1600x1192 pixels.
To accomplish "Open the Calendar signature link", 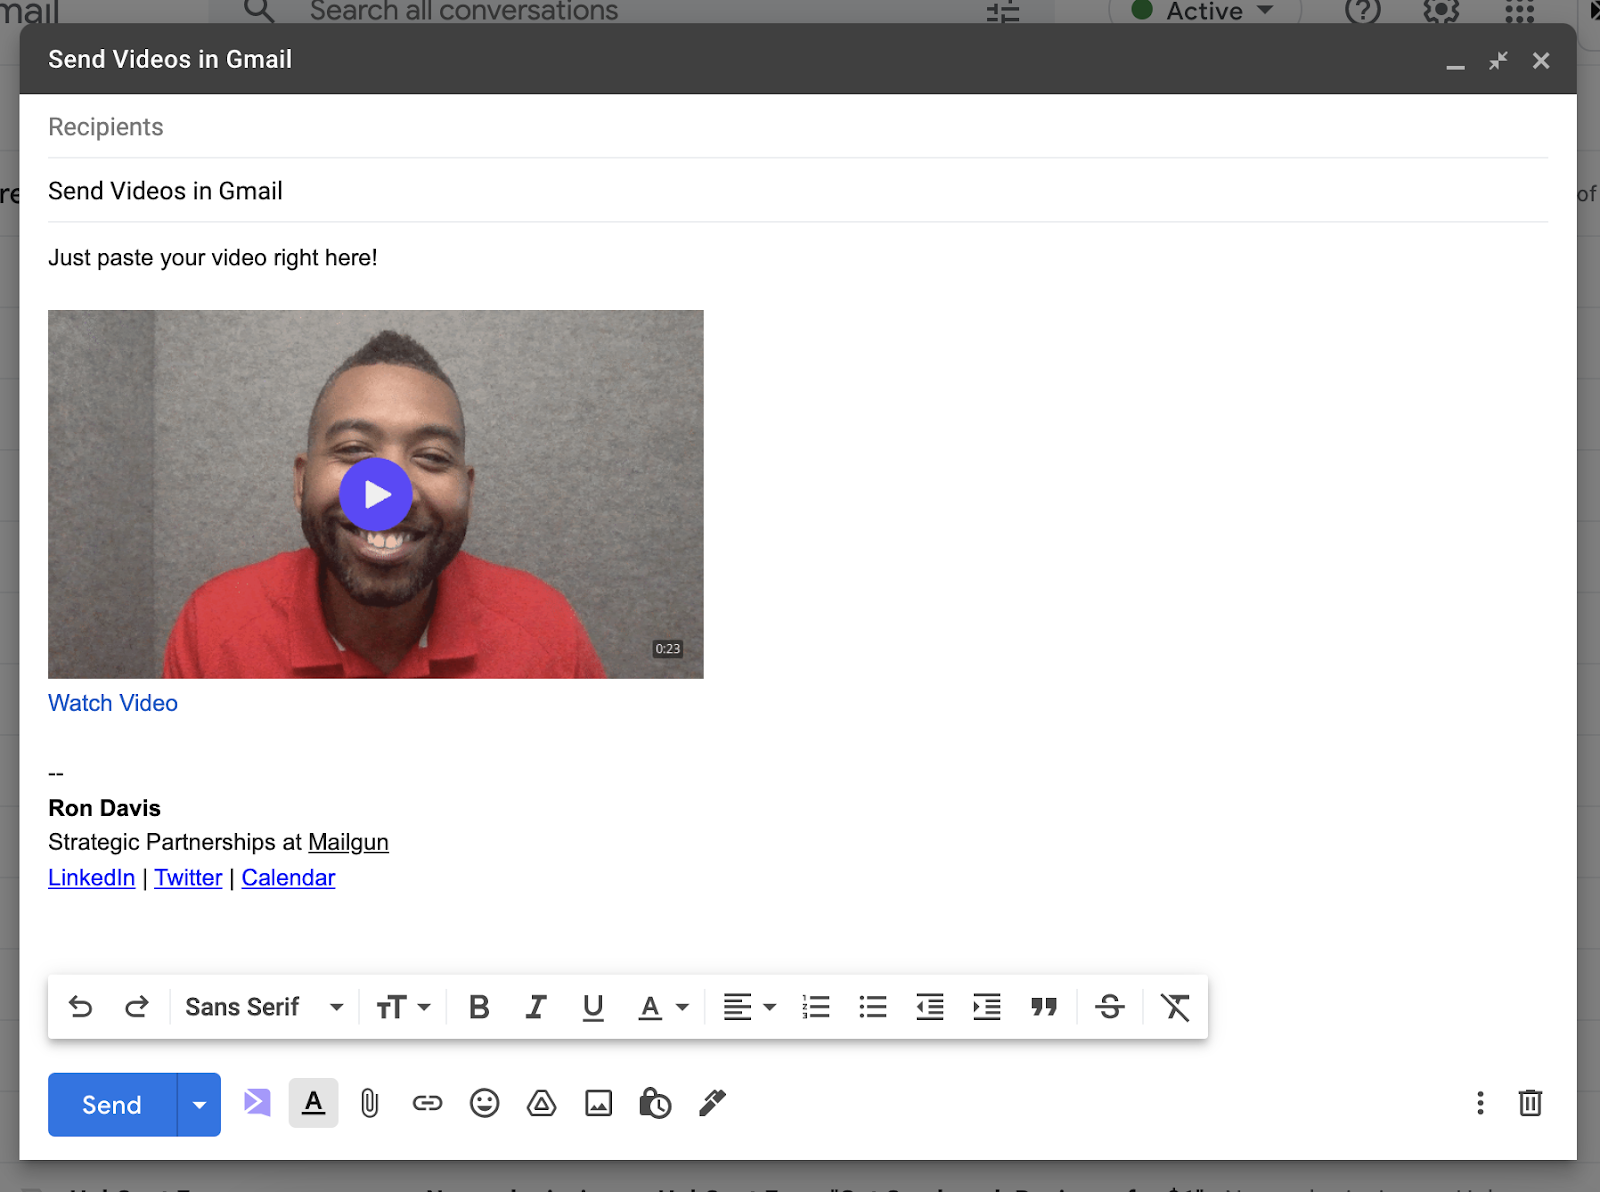I will point(288,878).
